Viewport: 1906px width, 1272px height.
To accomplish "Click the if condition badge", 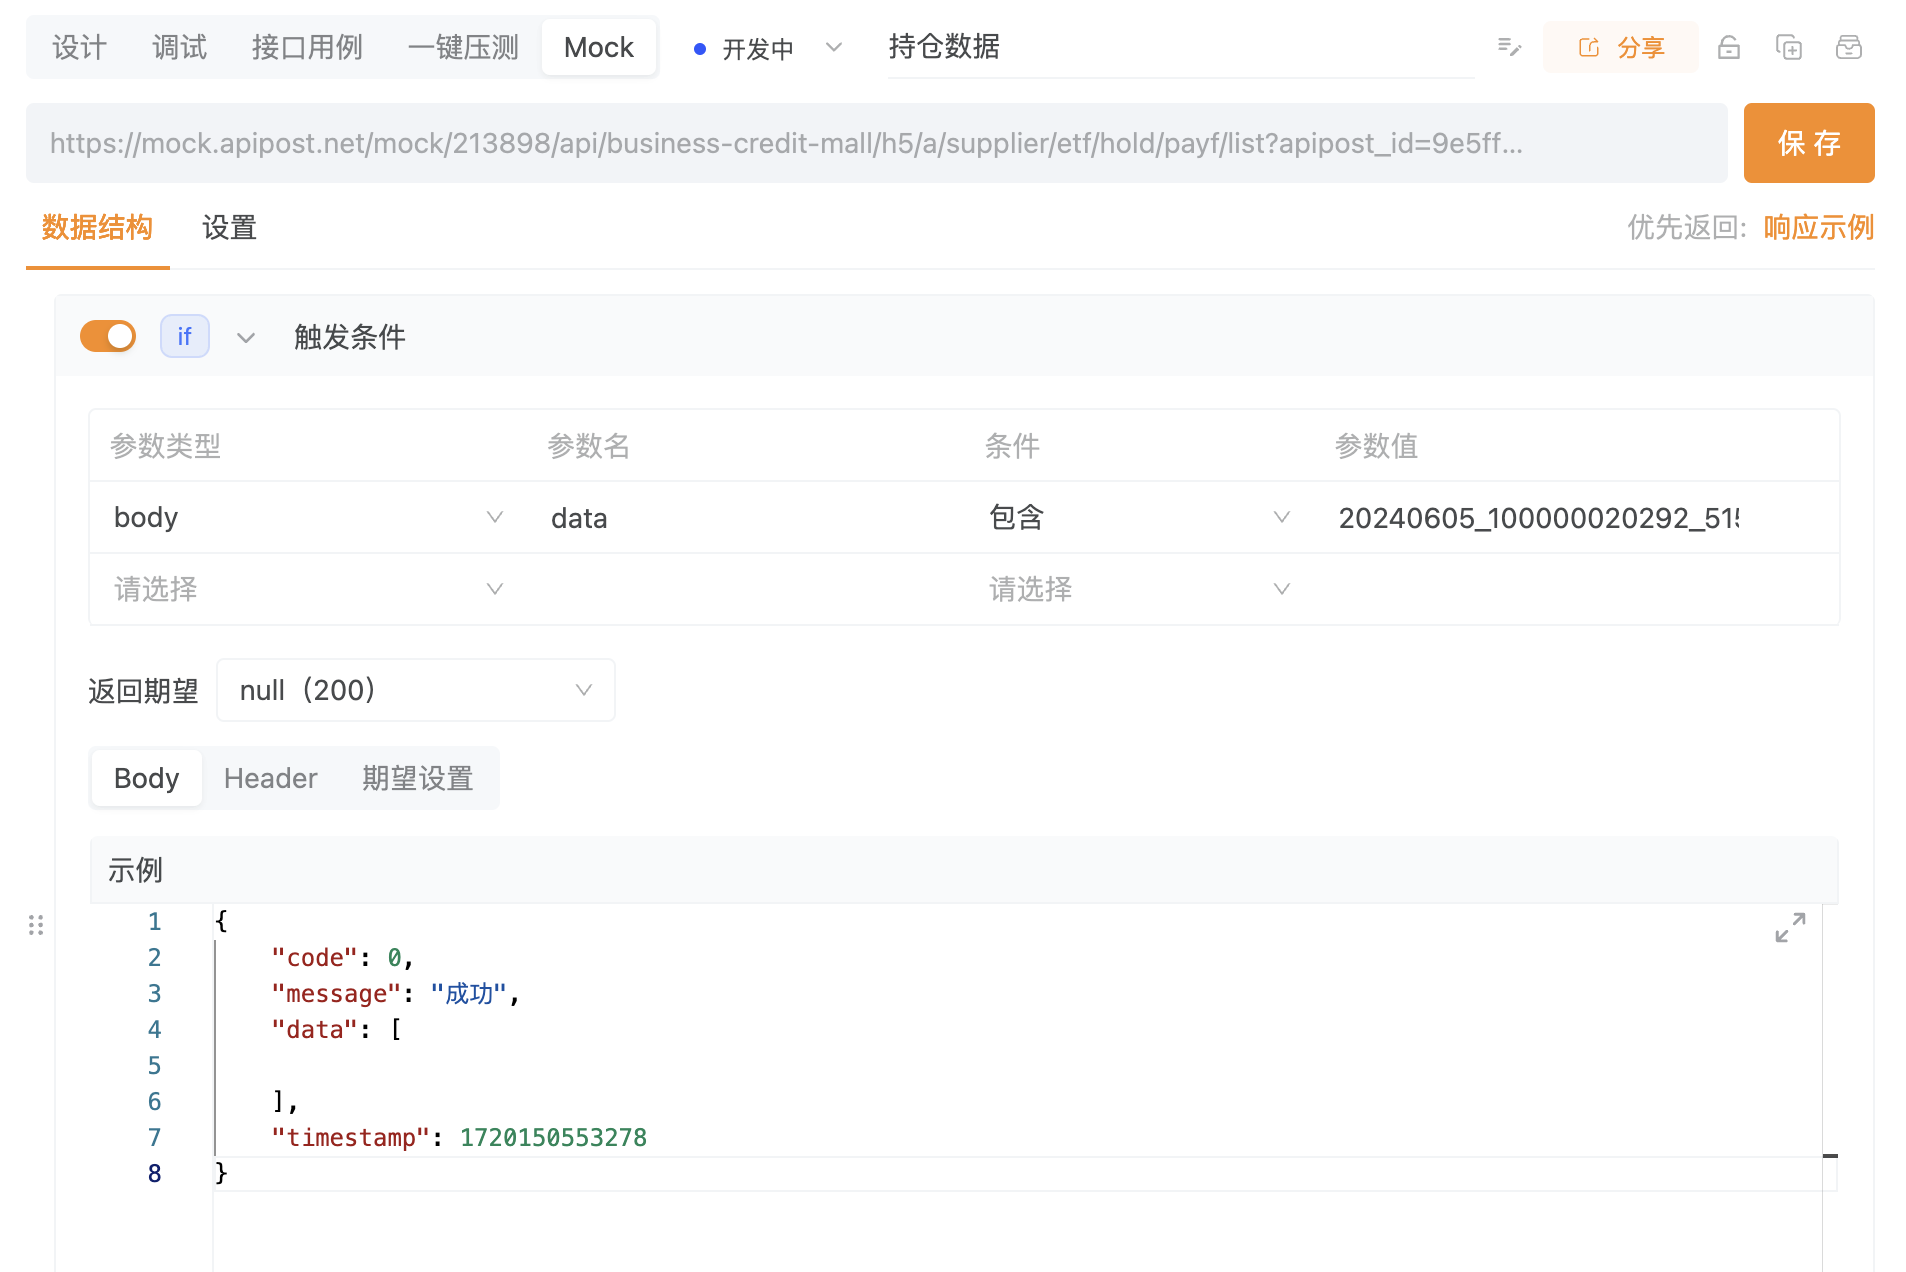I will click(185, 336).
